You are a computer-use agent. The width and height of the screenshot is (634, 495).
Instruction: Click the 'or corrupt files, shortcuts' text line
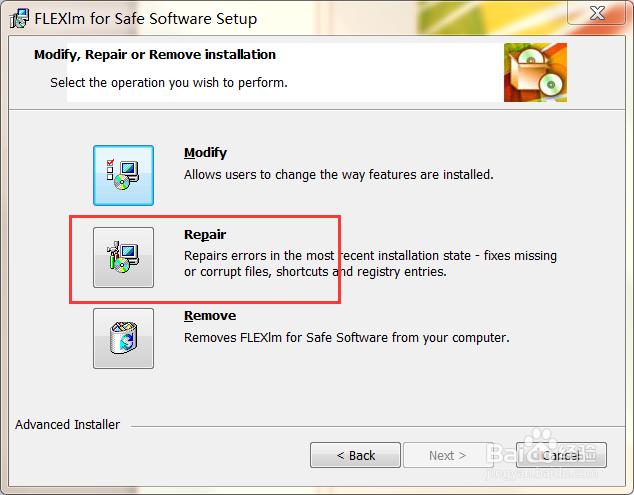315,272
